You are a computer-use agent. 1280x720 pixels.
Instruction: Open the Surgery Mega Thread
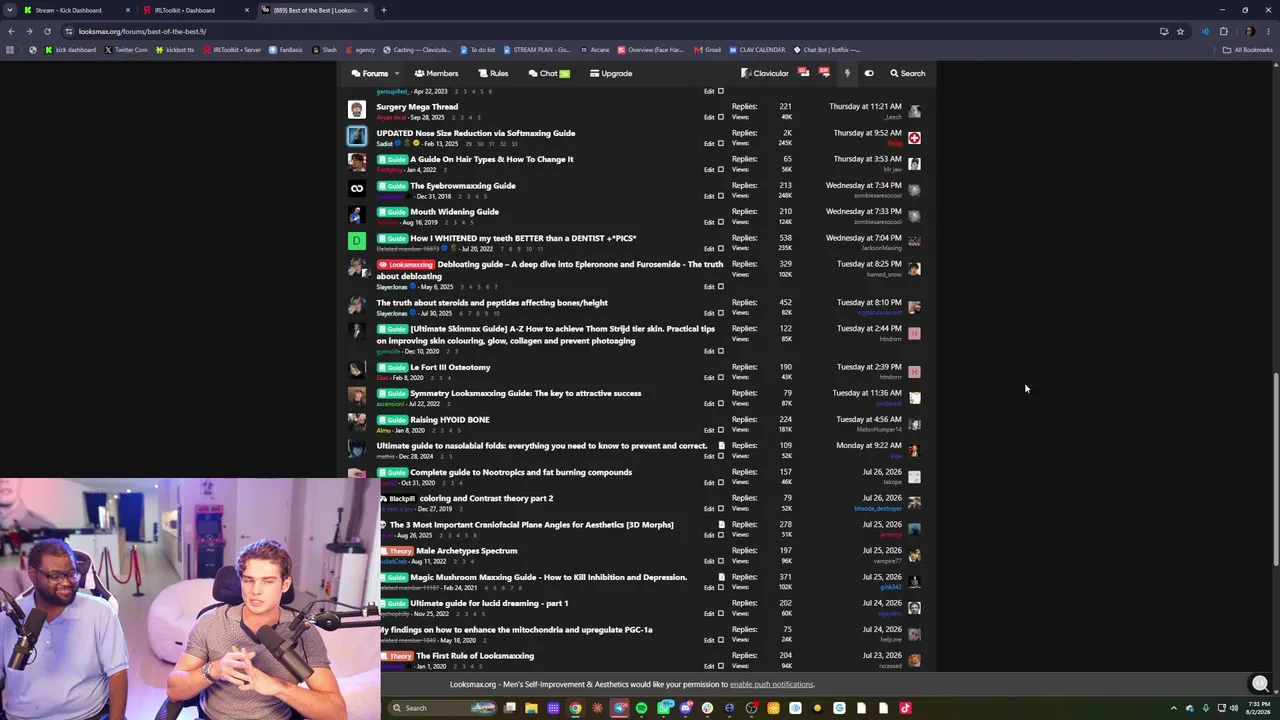[x=417, y=107]
